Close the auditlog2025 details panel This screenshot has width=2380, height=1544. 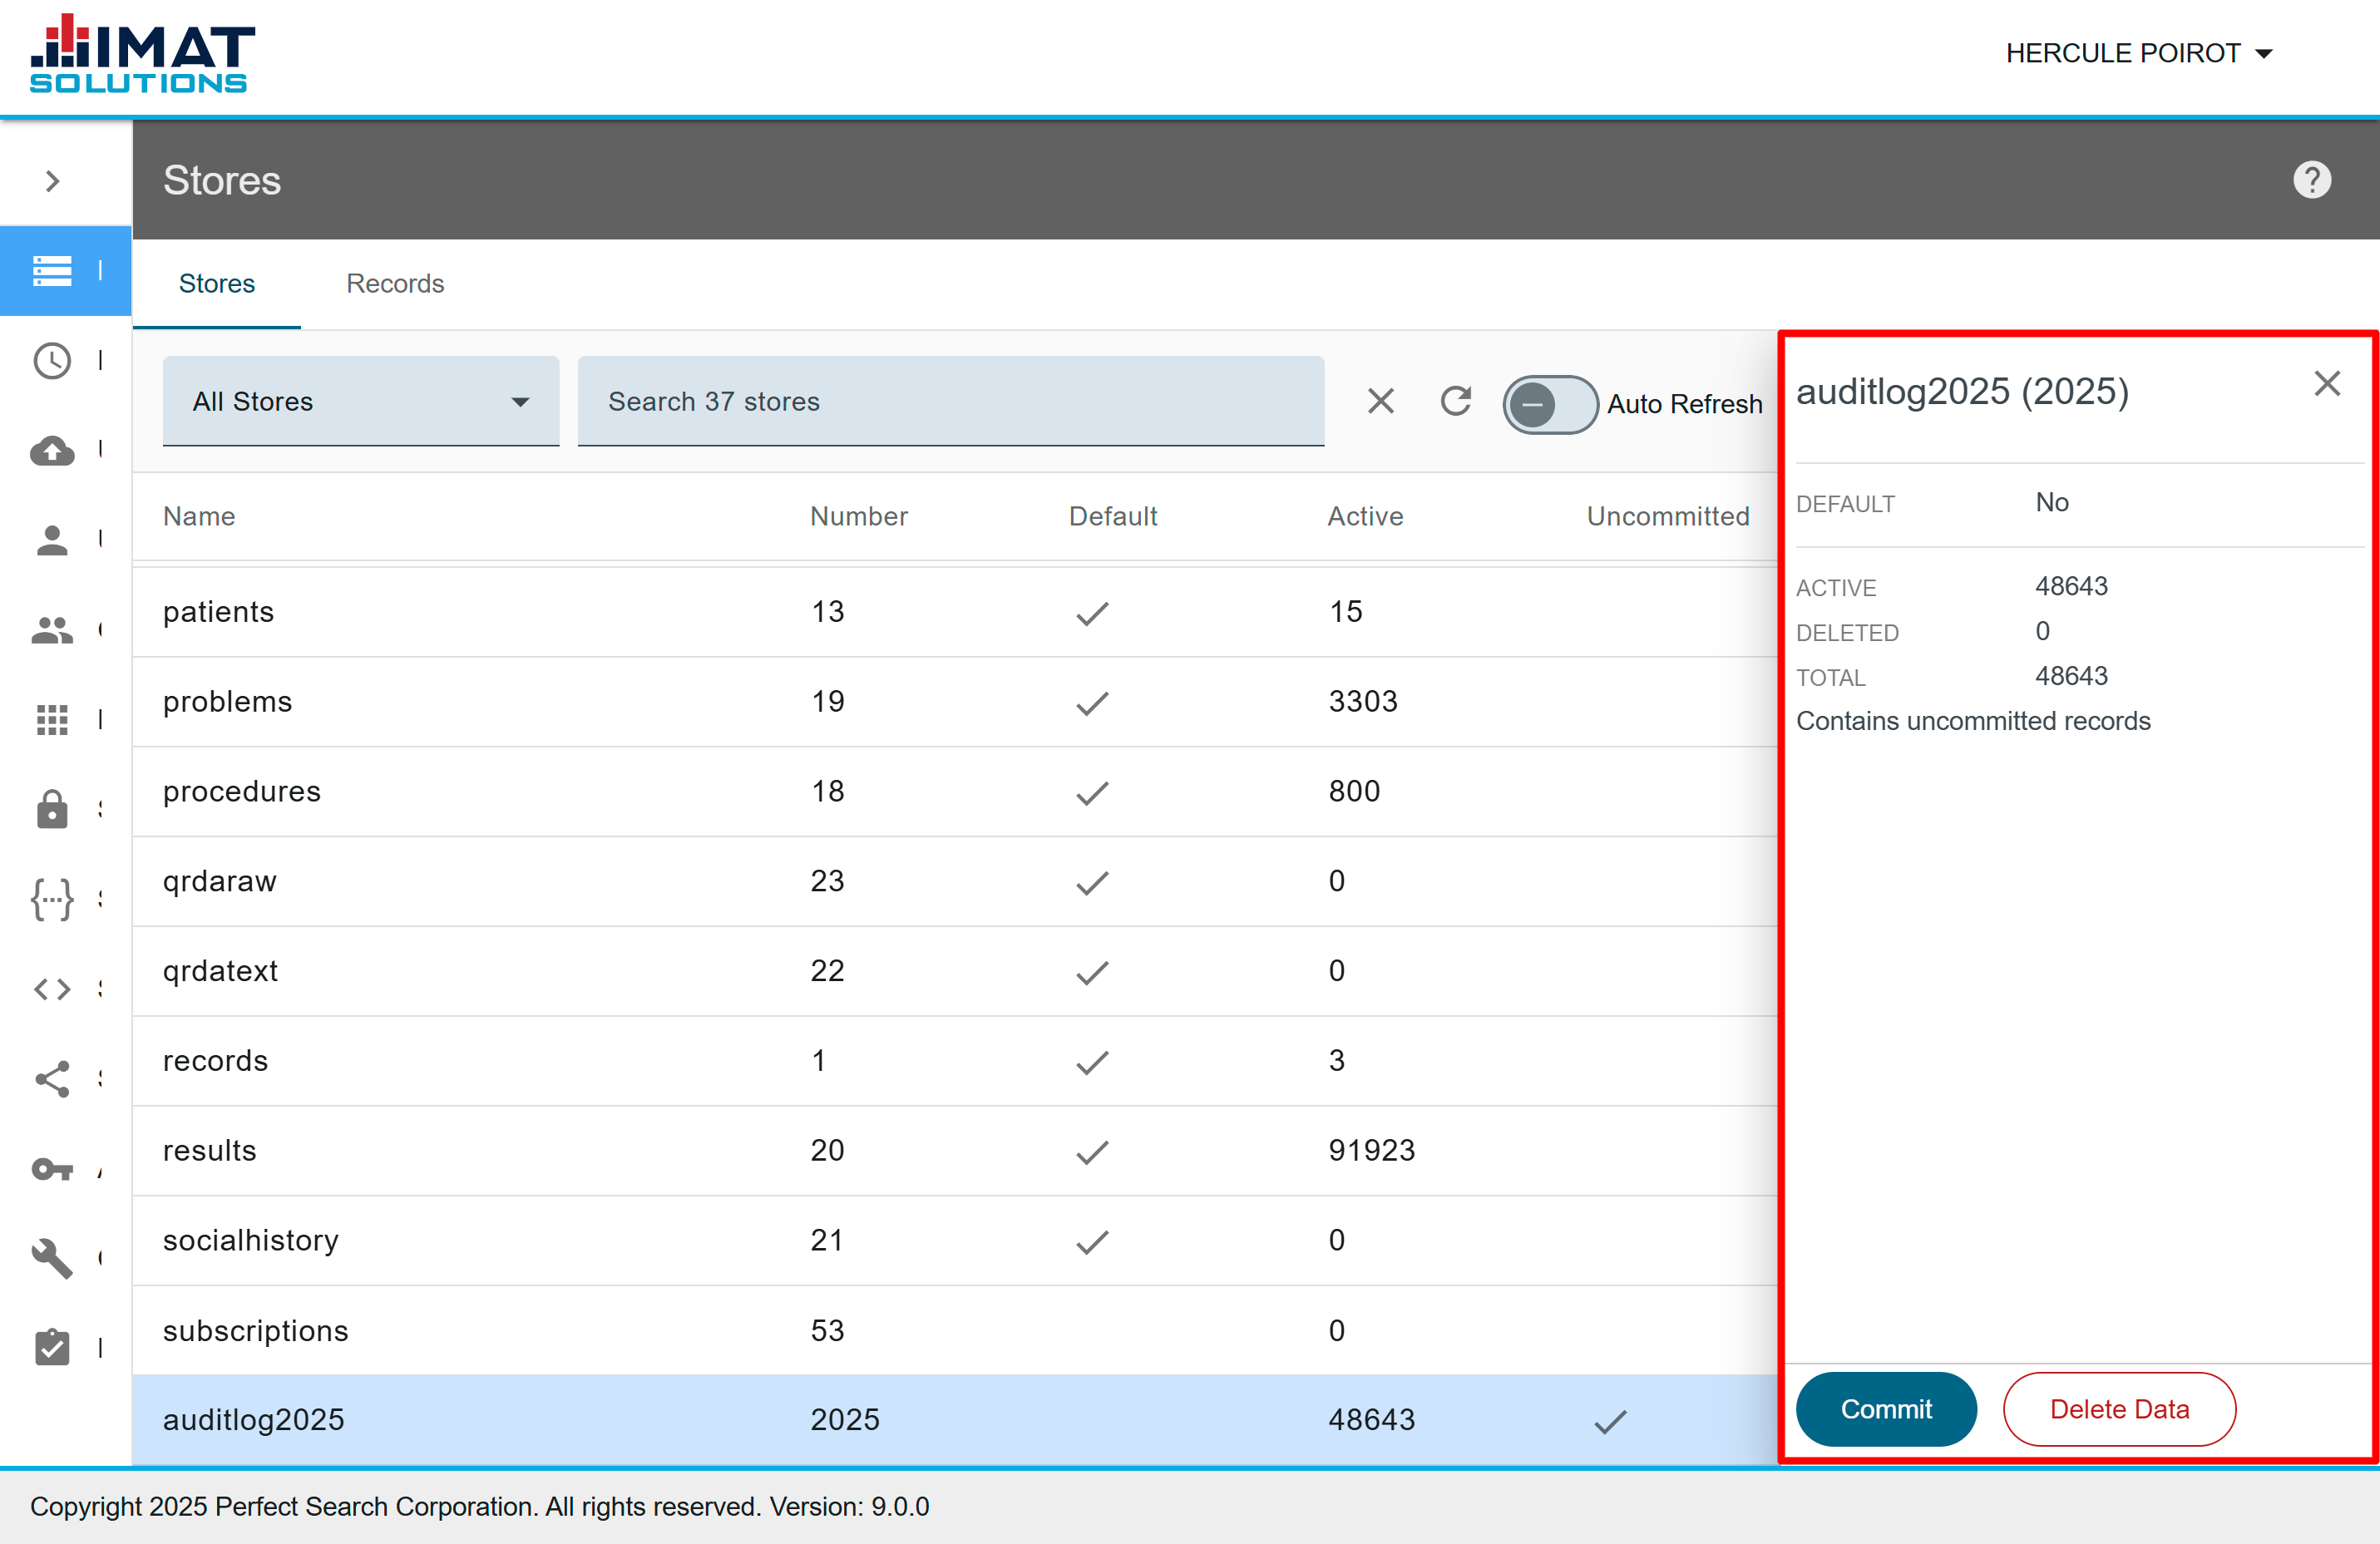point(2326,383)
